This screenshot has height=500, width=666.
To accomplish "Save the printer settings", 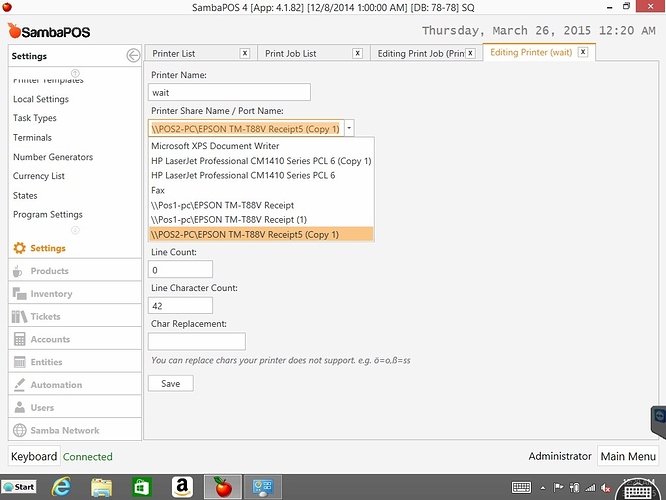I will click(x=171, y=383).
